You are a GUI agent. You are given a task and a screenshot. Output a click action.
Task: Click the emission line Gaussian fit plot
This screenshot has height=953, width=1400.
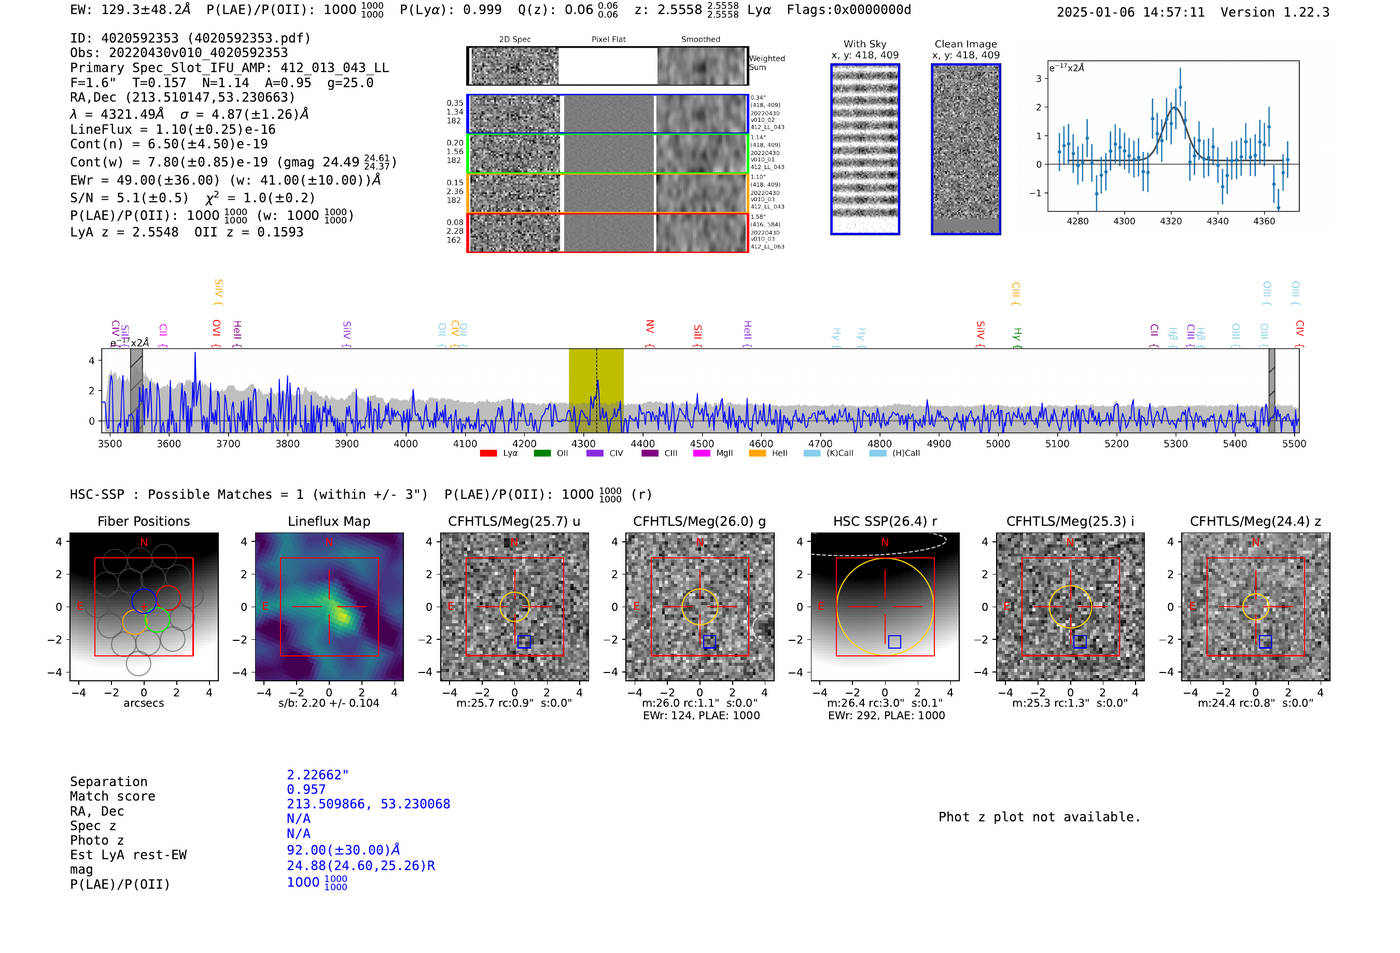(1173, 136)
